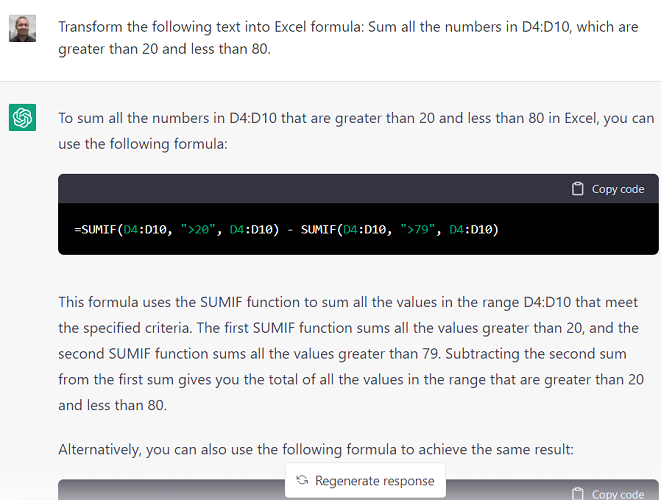Click the paragraph beginning 'This formula uses the SUMIF'
Image resolution: width=661 pixels, height=500 pixels.
click(x=351, y=353)
